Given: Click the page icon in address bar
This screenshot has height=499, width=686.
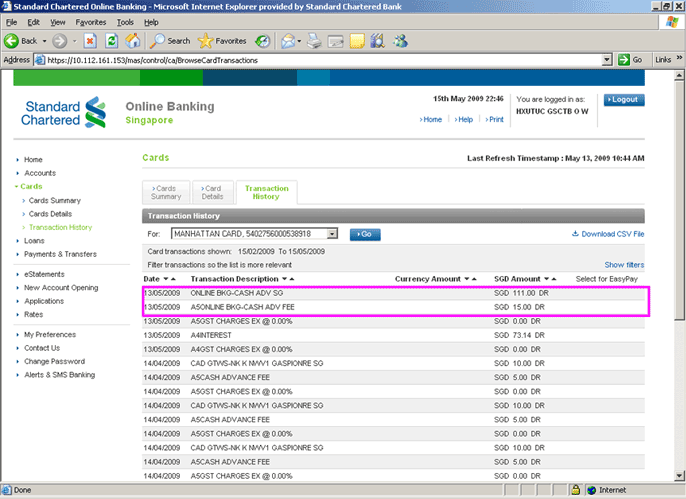Looking at the screenshot, I should [40, 60].
